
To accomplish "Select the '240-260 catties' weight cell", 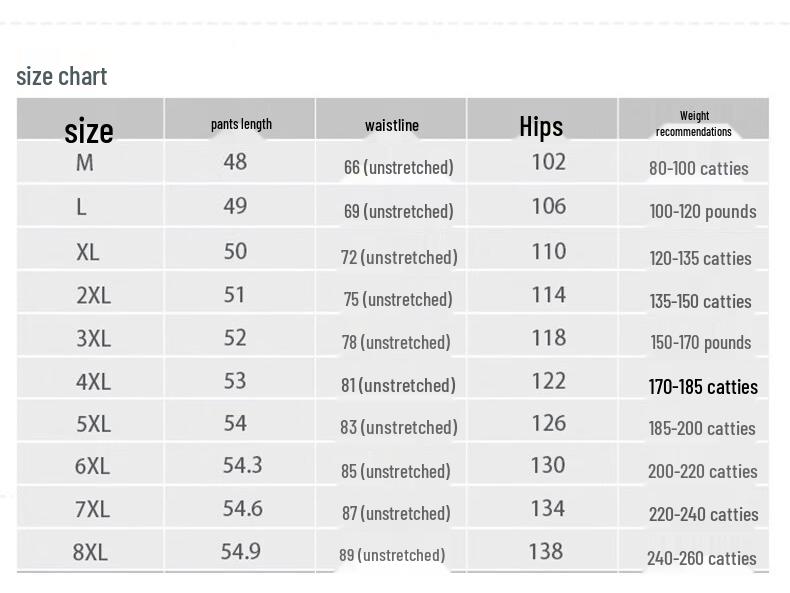I will tap(701, 559).
